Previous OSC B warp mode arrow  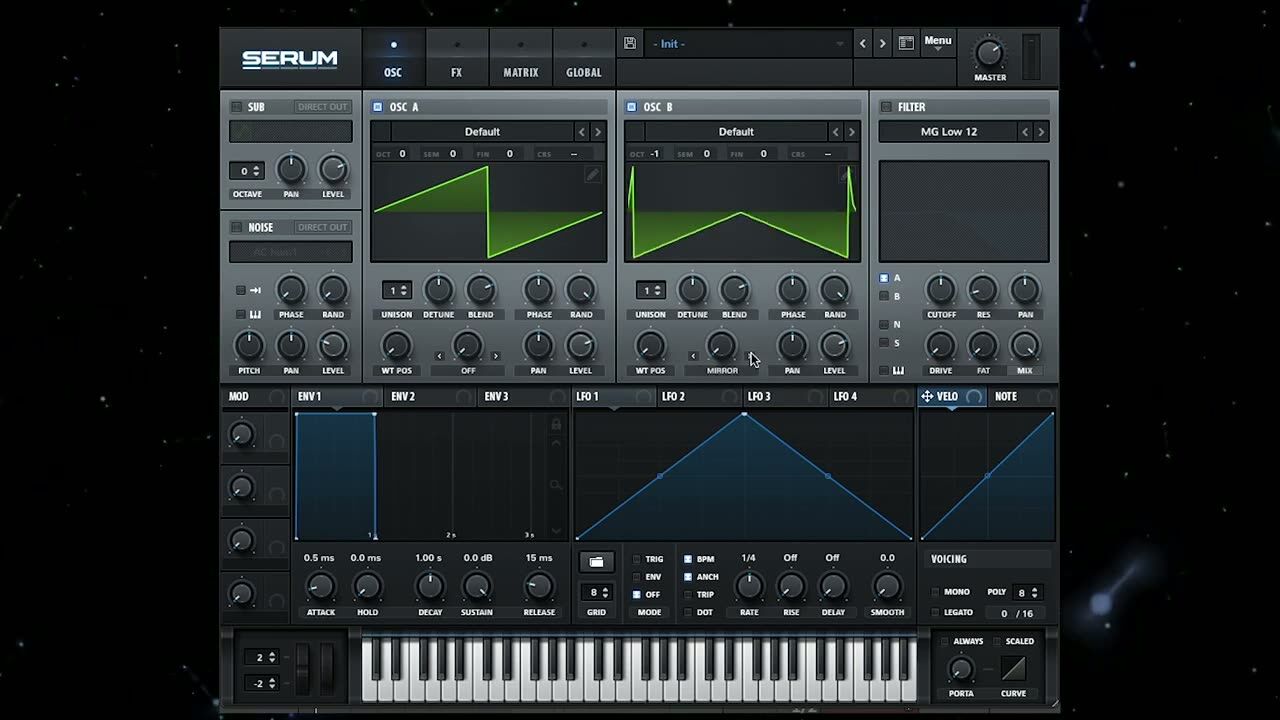[x=693, y=355]
